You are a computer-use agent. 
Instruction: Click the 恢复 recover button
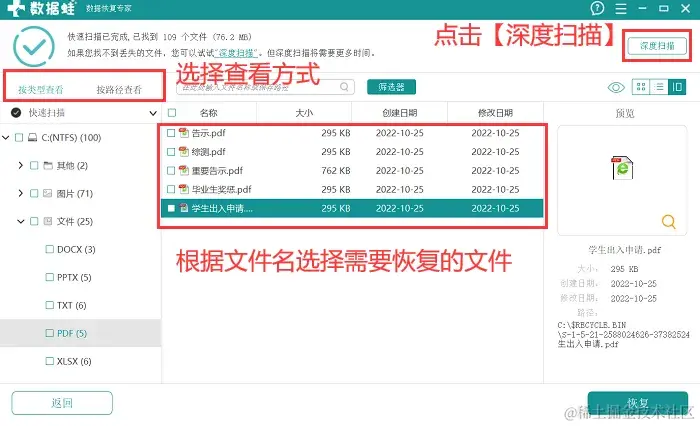[638, 403]
